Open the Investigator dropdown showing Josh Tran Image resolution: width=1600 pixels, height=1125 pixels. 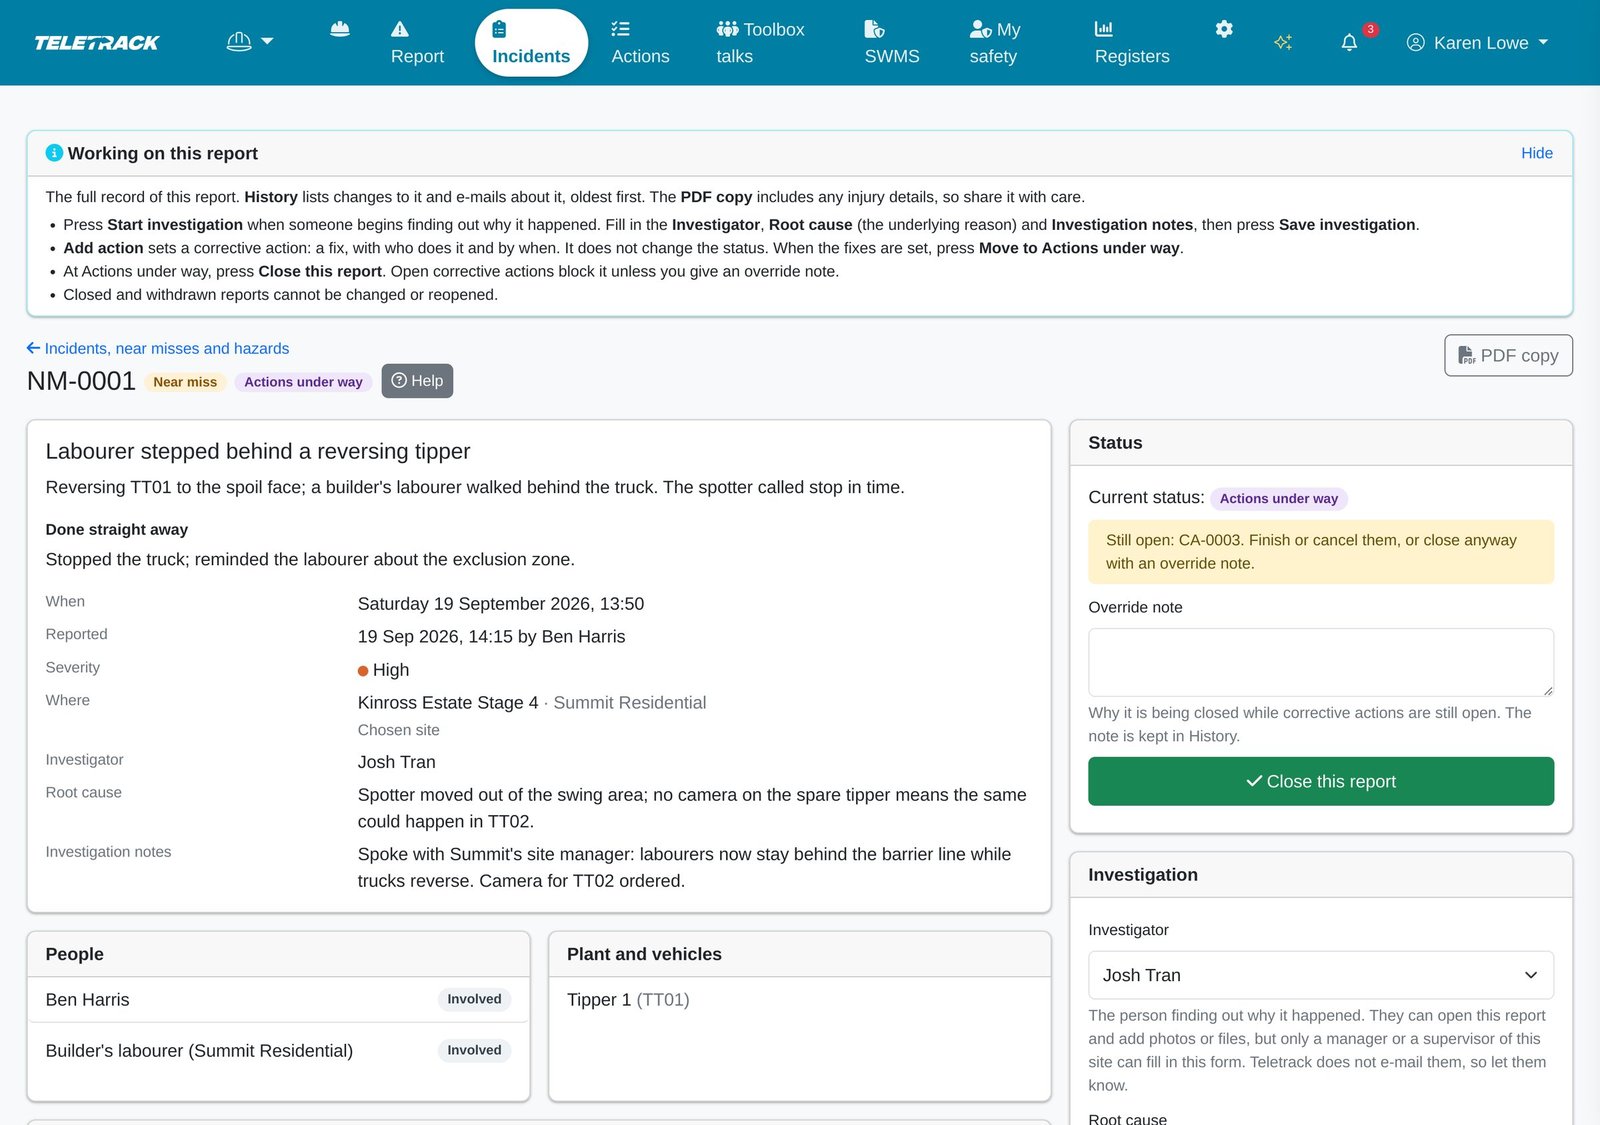(x=1321, y=975)
